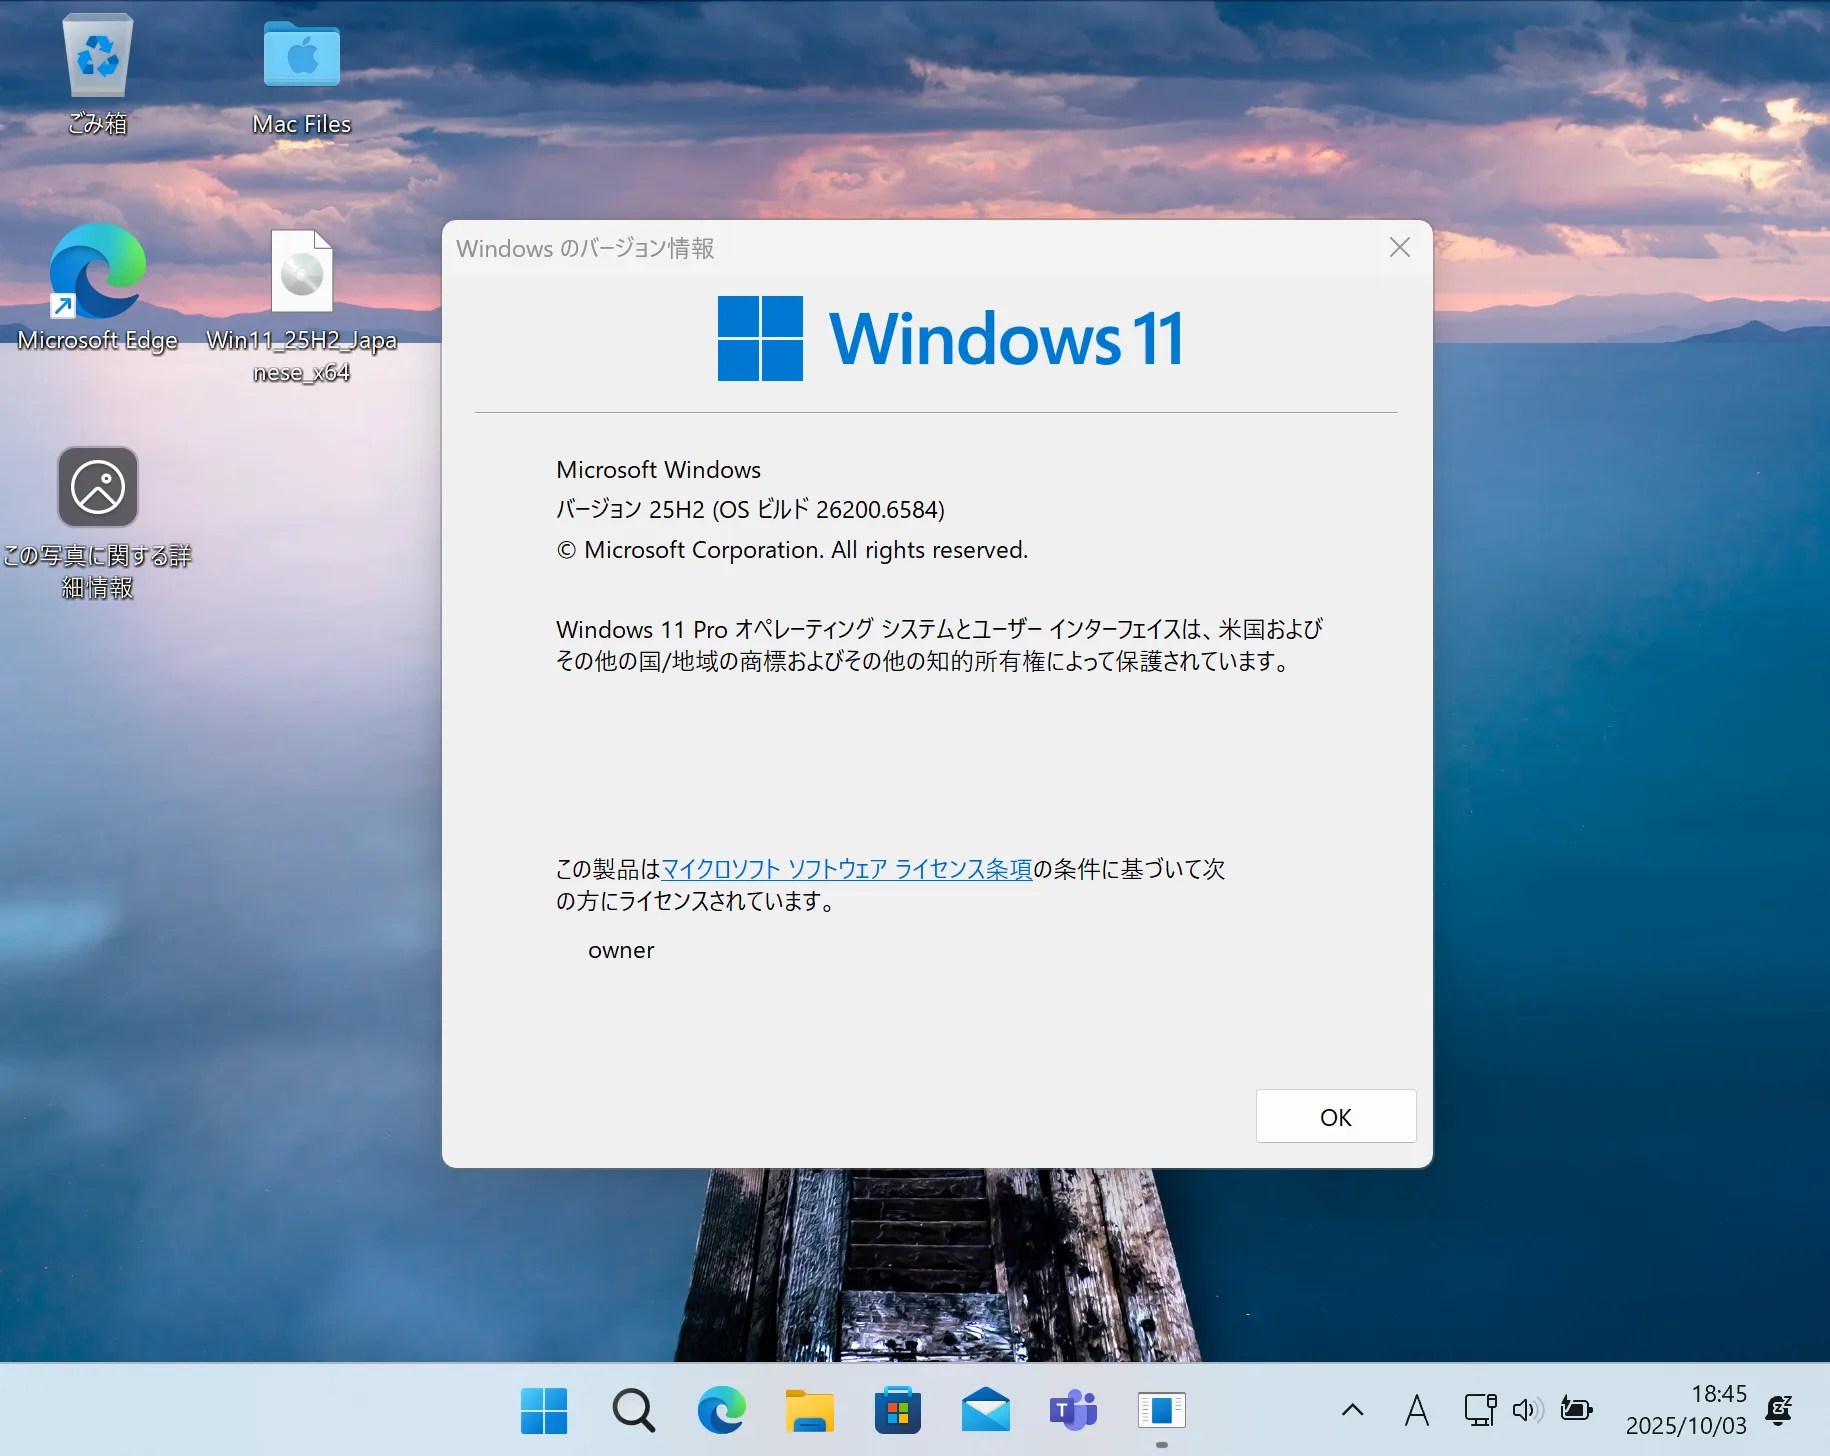
Task: Open the ごみ箱 recycle bin icon
Action: click(x=98, y=73)
